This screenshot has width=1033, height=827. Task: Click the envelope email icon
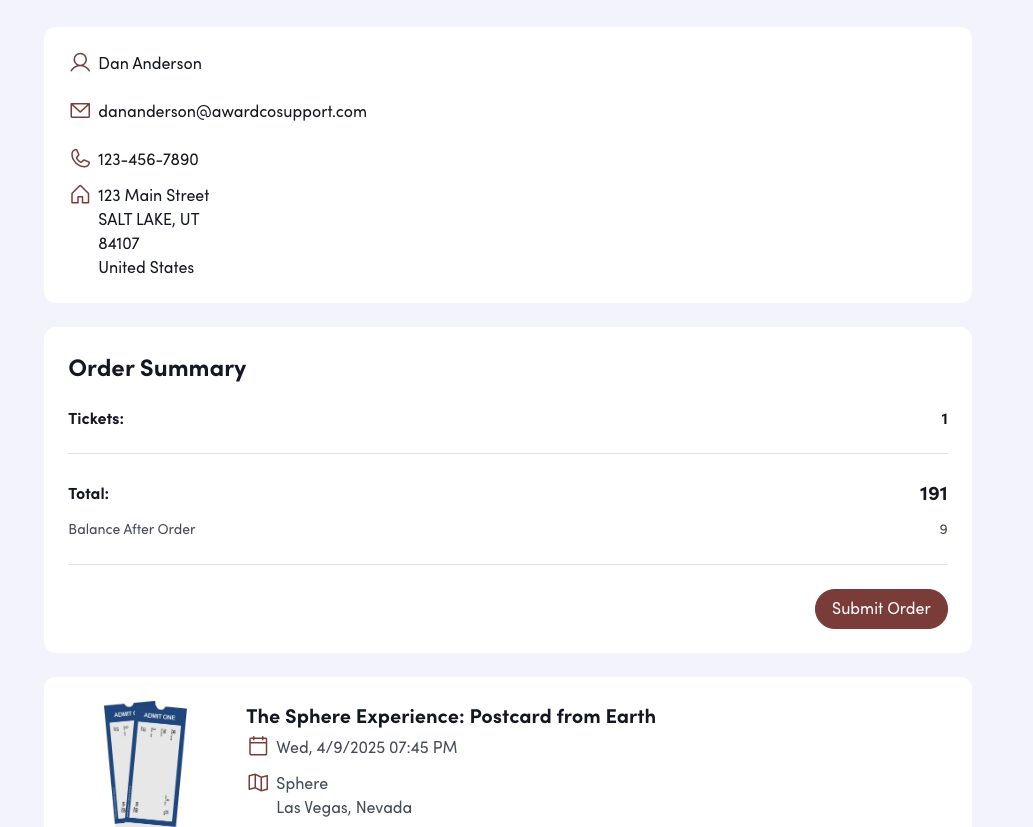[x=80, y=111]
